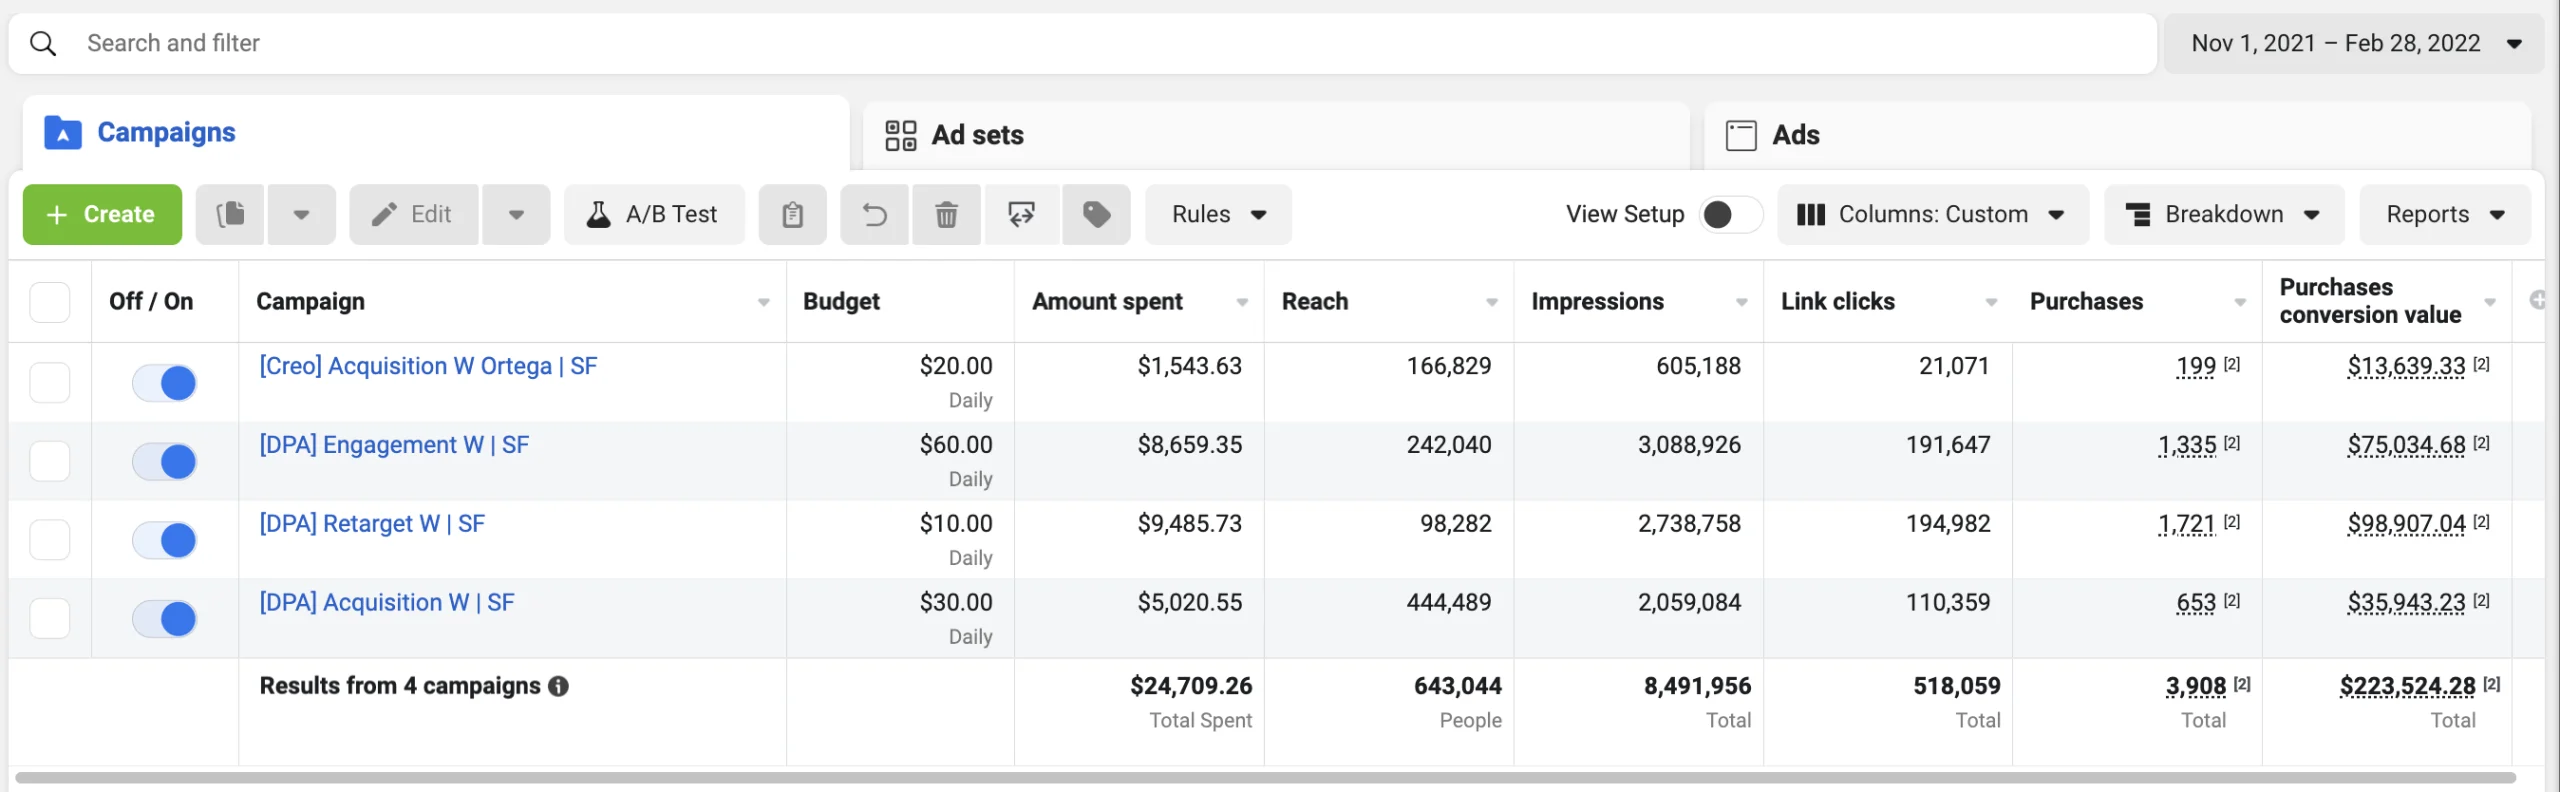The image size is (2560, 792).
Task: Click the trash delete icon
Action: click(946, 214)
